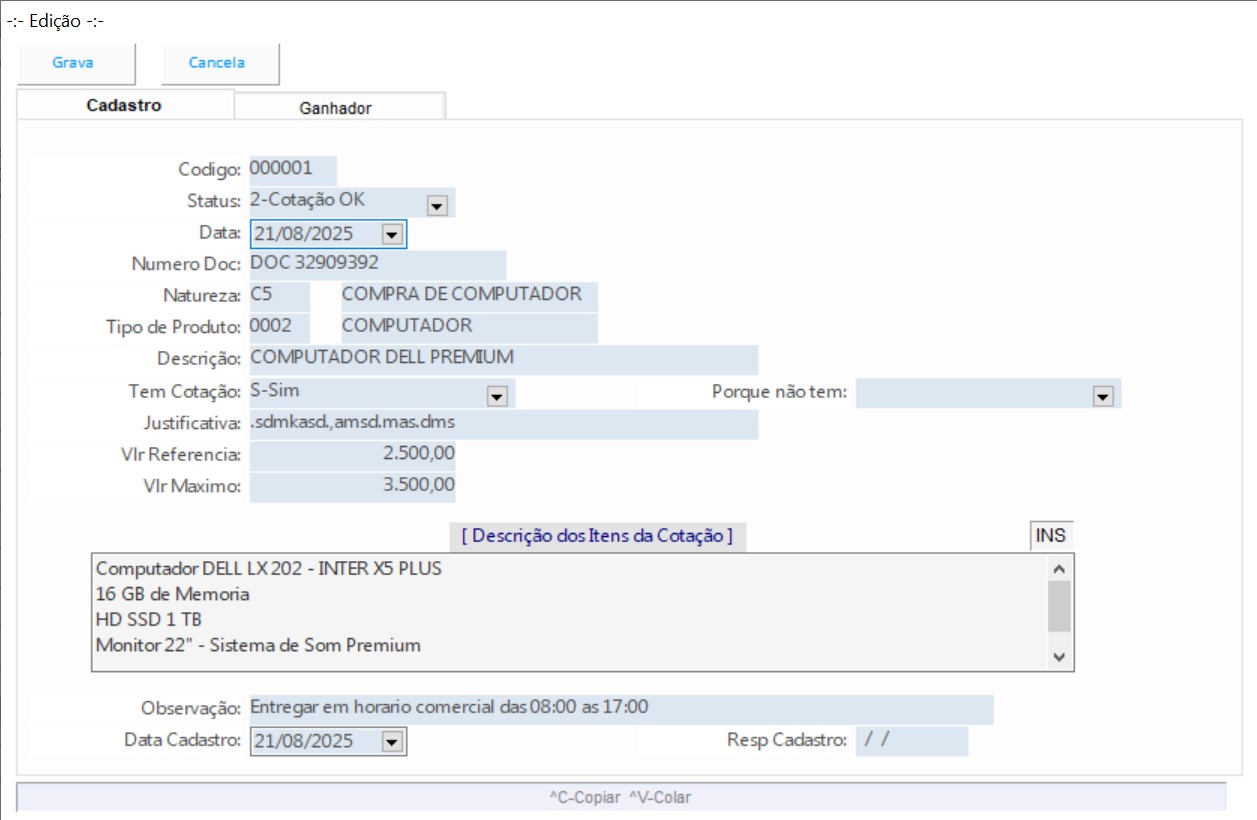Open the Status dropdown arrow
The height and width of the screenshot is (820, 1257).
(x=437, y=206)
